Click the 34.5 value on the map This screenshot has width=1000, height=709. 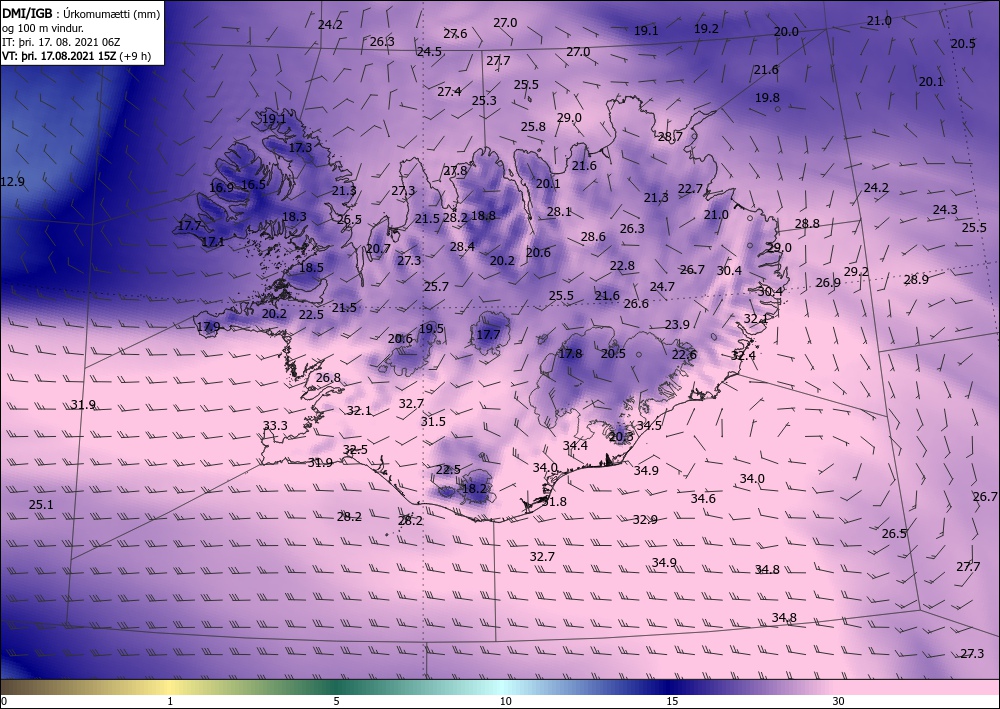point(649,425)
